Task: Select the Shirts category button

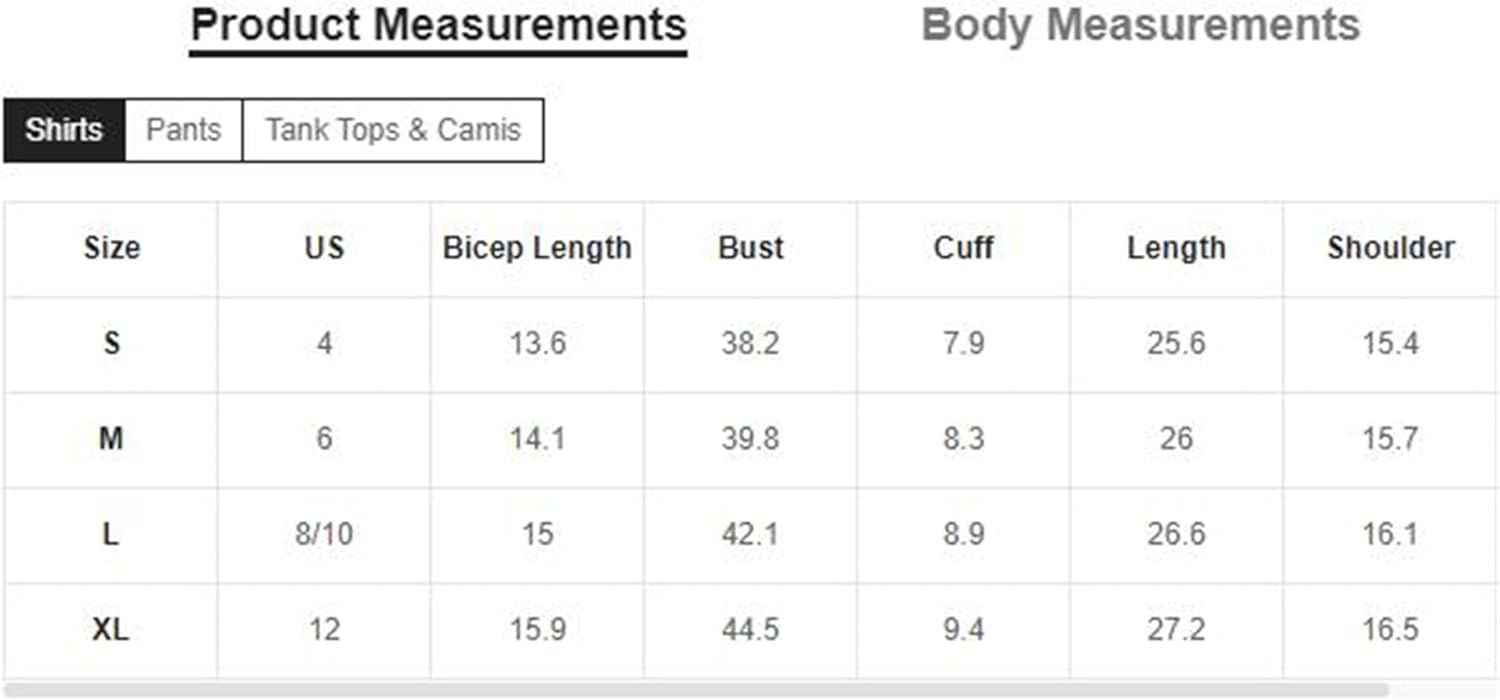Action: (x=64, y=130)
